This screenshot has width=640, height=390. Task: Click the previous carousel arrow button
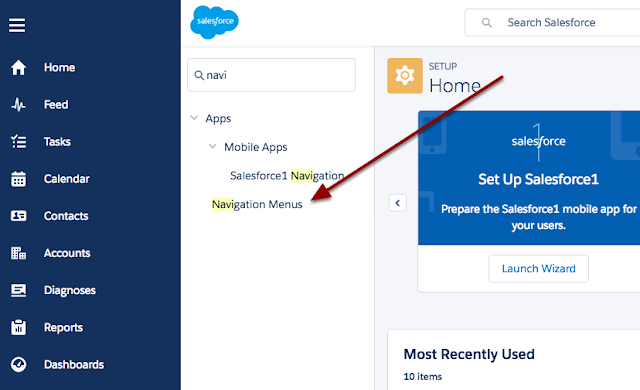[398, 203]
